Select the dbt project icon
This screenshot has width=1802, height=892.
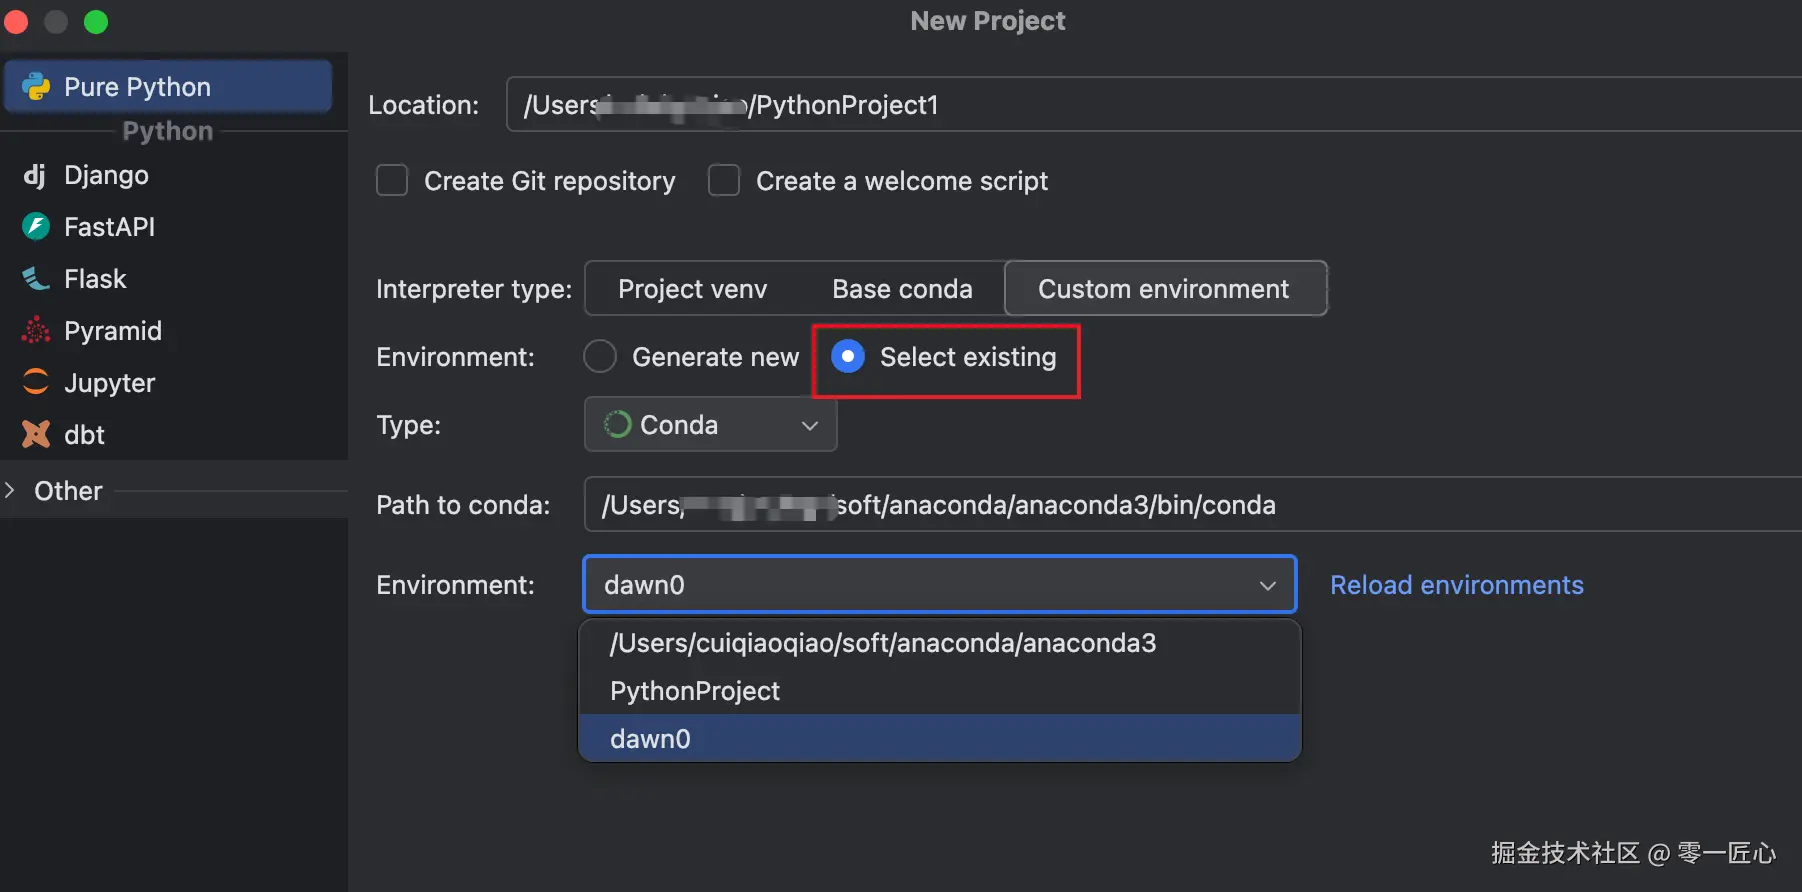[36, 435]
